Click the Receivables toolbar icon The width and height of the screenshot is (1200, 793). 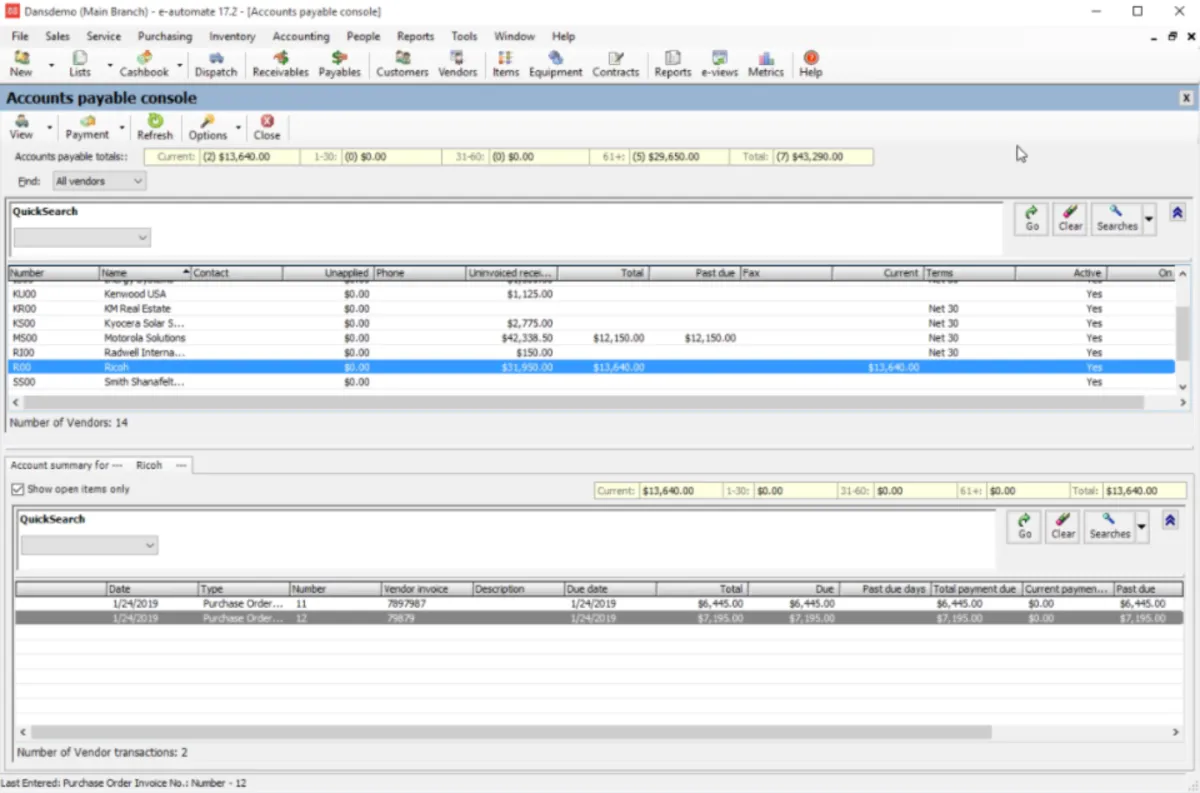click(x=280, y=64)
